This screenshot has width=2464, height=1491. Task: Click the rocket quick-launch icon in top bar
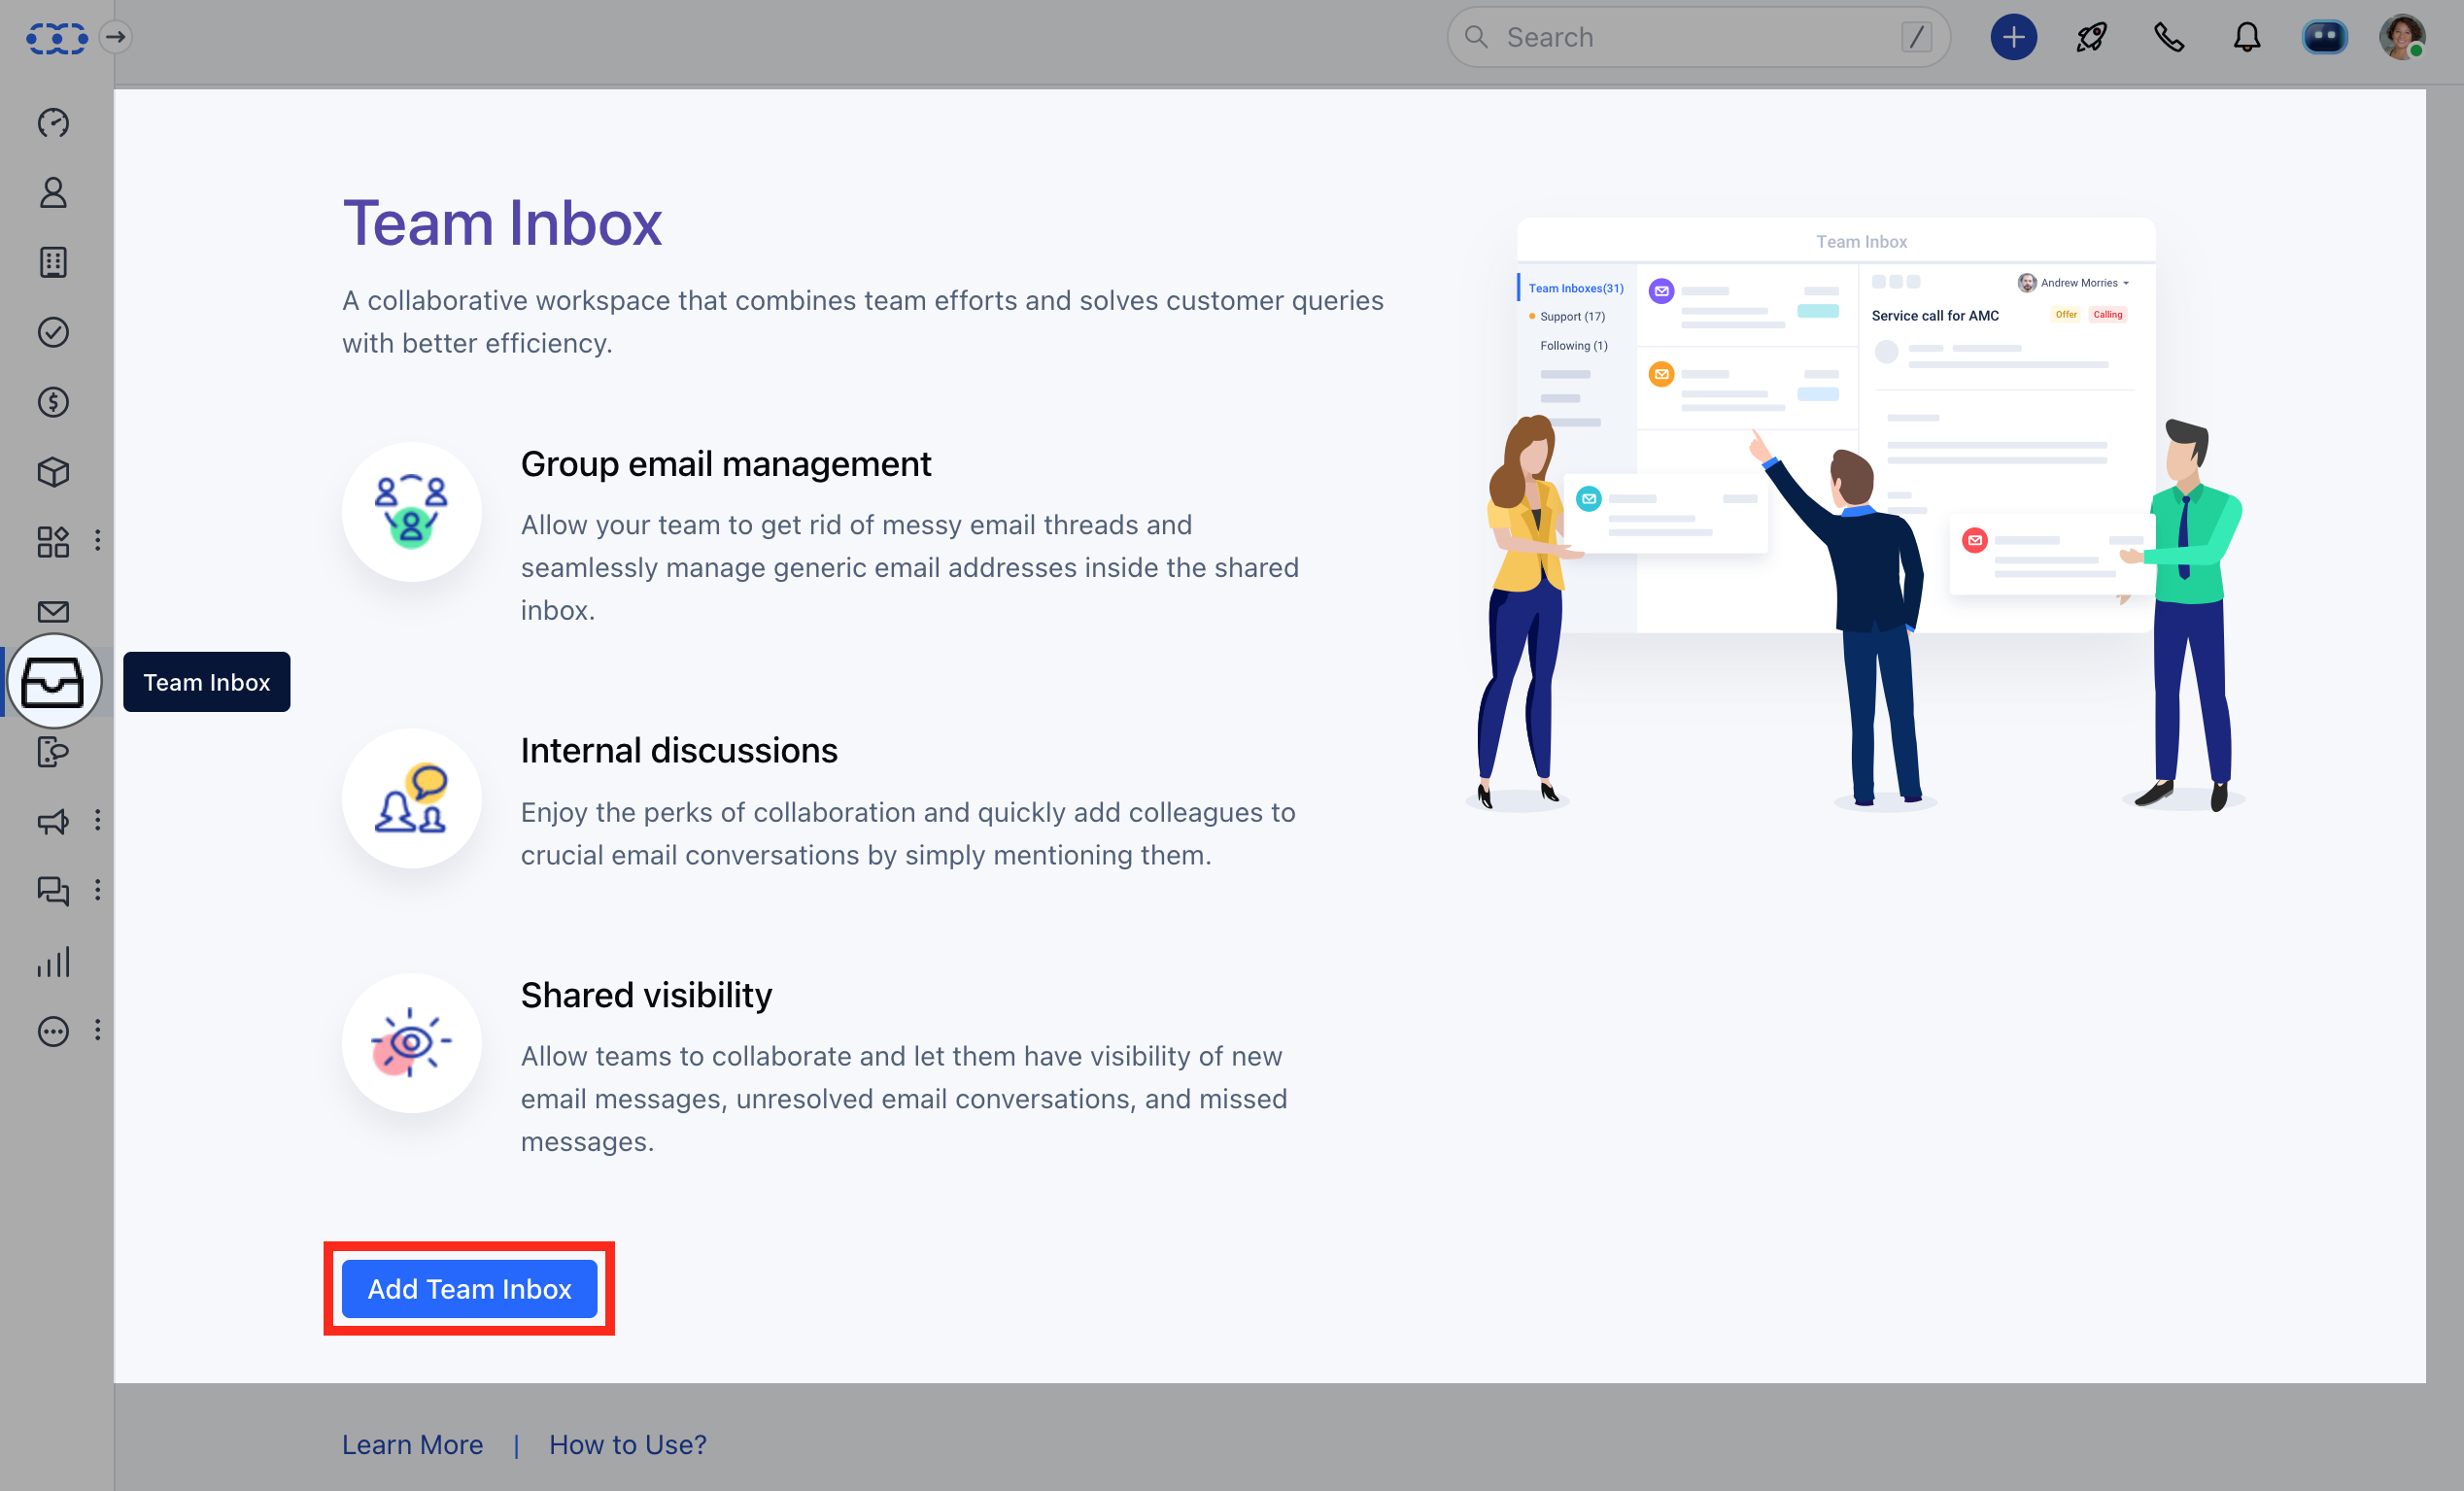[x=2090, y=37]
